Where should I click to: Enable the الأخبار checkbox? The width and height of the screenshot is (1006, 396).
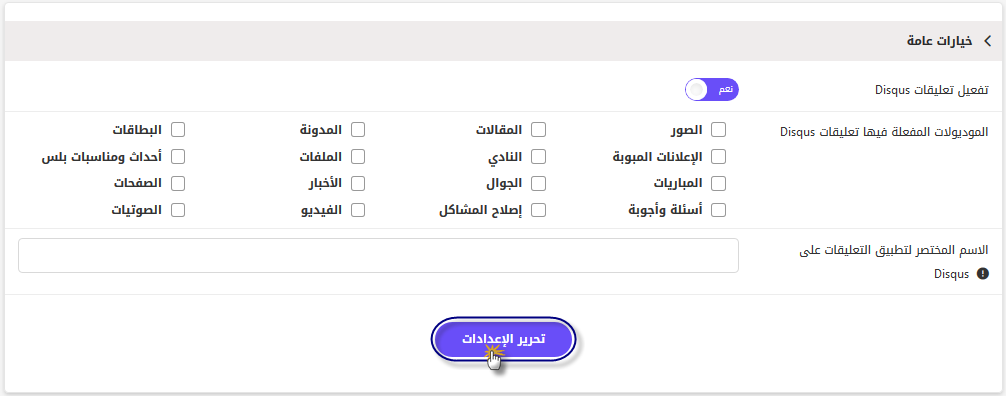(358, 184)
